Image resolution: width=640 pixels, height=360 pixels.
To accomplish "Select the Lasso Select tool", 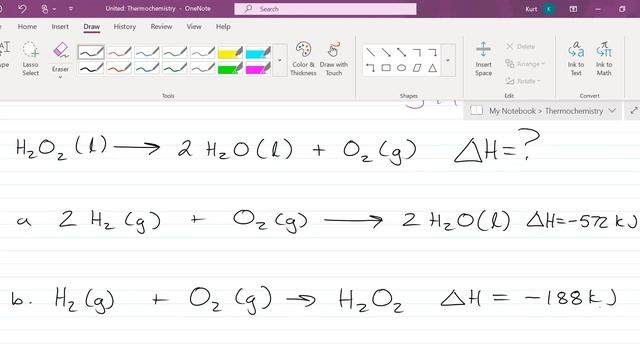I will [31, 59].
